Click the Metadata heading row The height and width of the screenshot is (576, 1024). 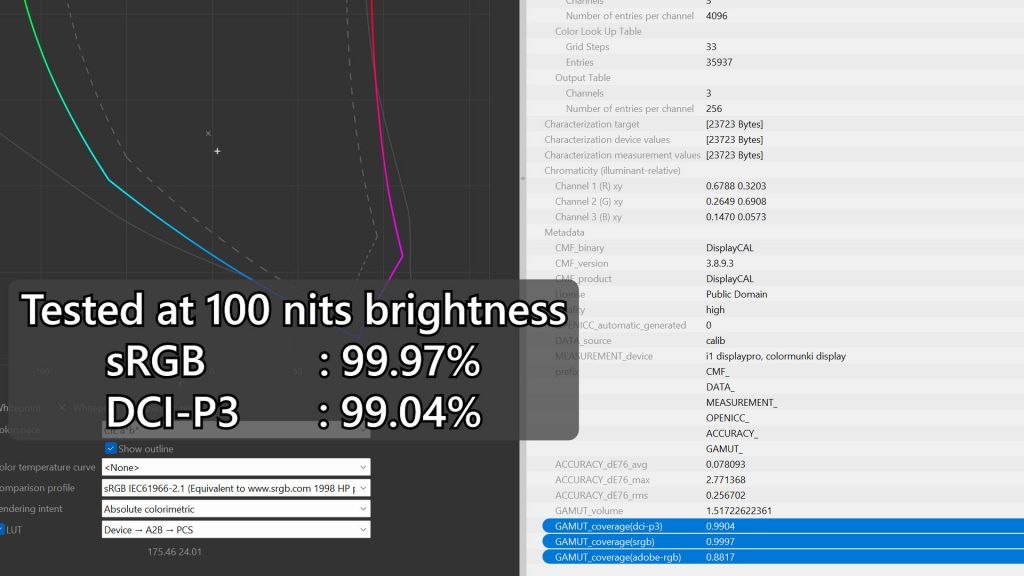point(775,232)
